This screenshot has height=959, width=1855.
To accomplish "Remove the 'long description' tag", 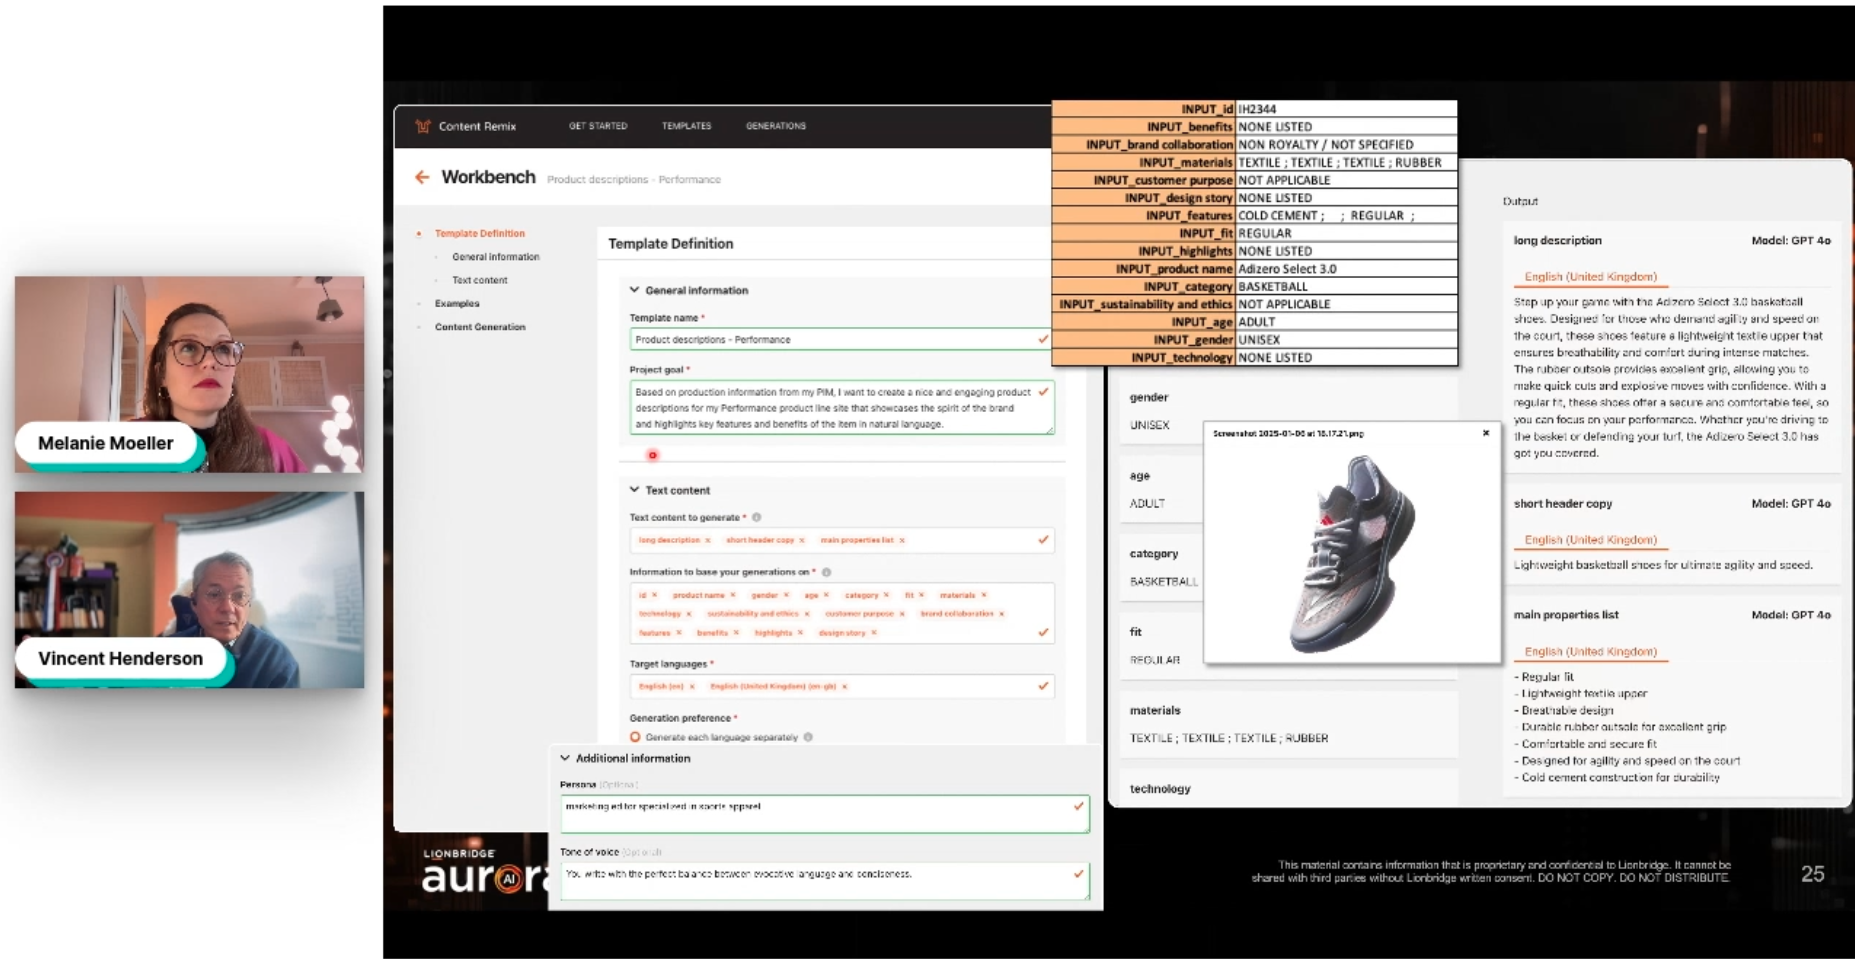I will click(708, 540).
